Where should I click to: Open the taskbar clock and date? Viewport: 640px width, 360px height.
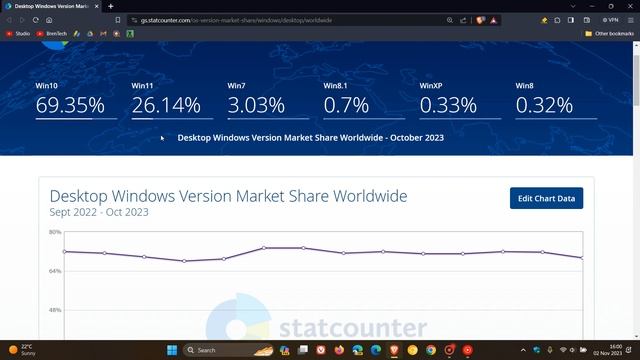point(608,350)
